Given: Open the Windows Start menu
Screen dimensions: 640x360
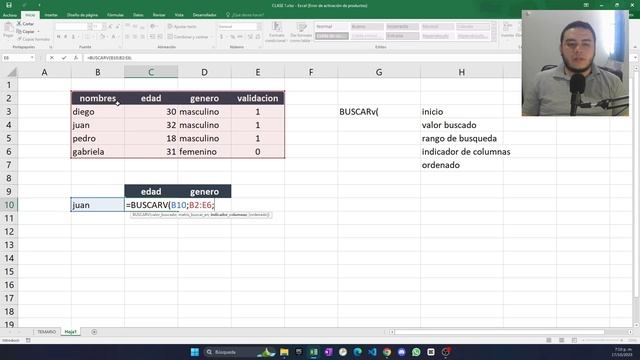Looking at the screenshot, I should pos(195,352).
